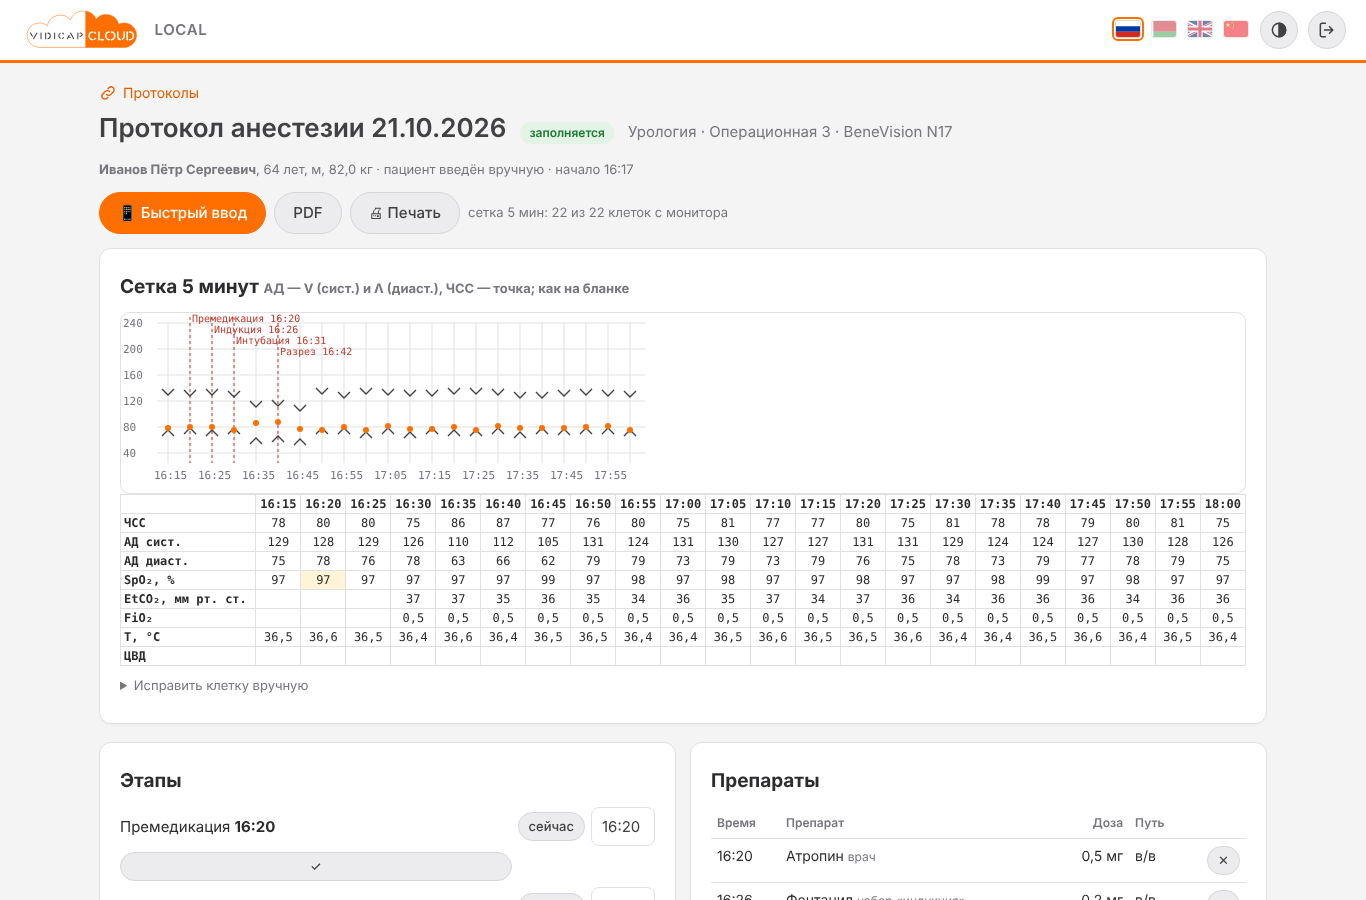Expand Исправить клетку вручную section
Screen dimensions: 1366x900
click(x=214, y=686)
